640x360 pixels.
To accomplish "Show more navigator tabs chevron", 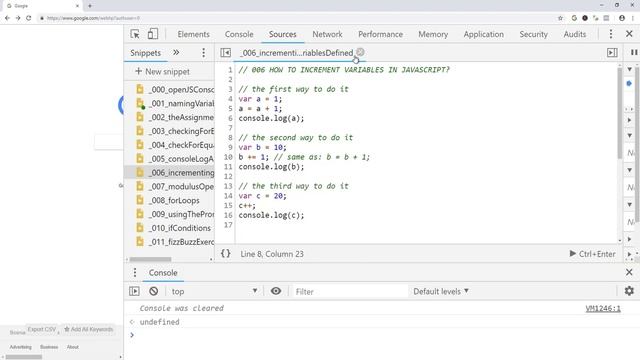I will click(x=176, y=52).
